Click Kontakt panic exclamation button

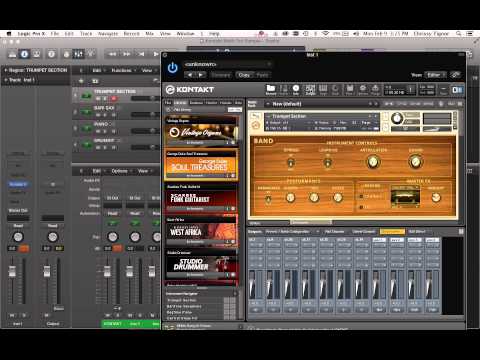pos(411,89)
